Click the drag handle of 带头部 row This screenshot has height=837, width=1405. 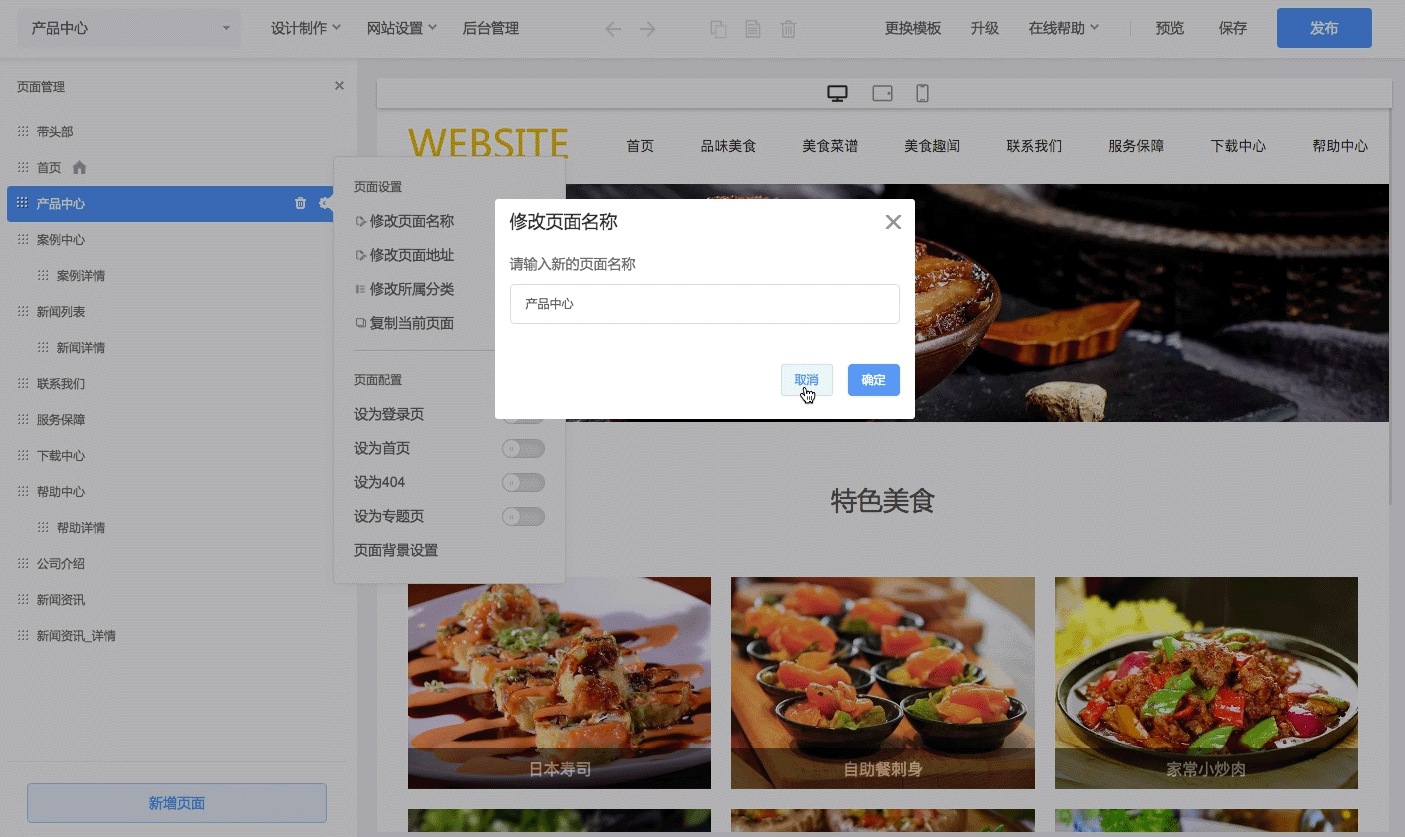click(x=23, y=131)
